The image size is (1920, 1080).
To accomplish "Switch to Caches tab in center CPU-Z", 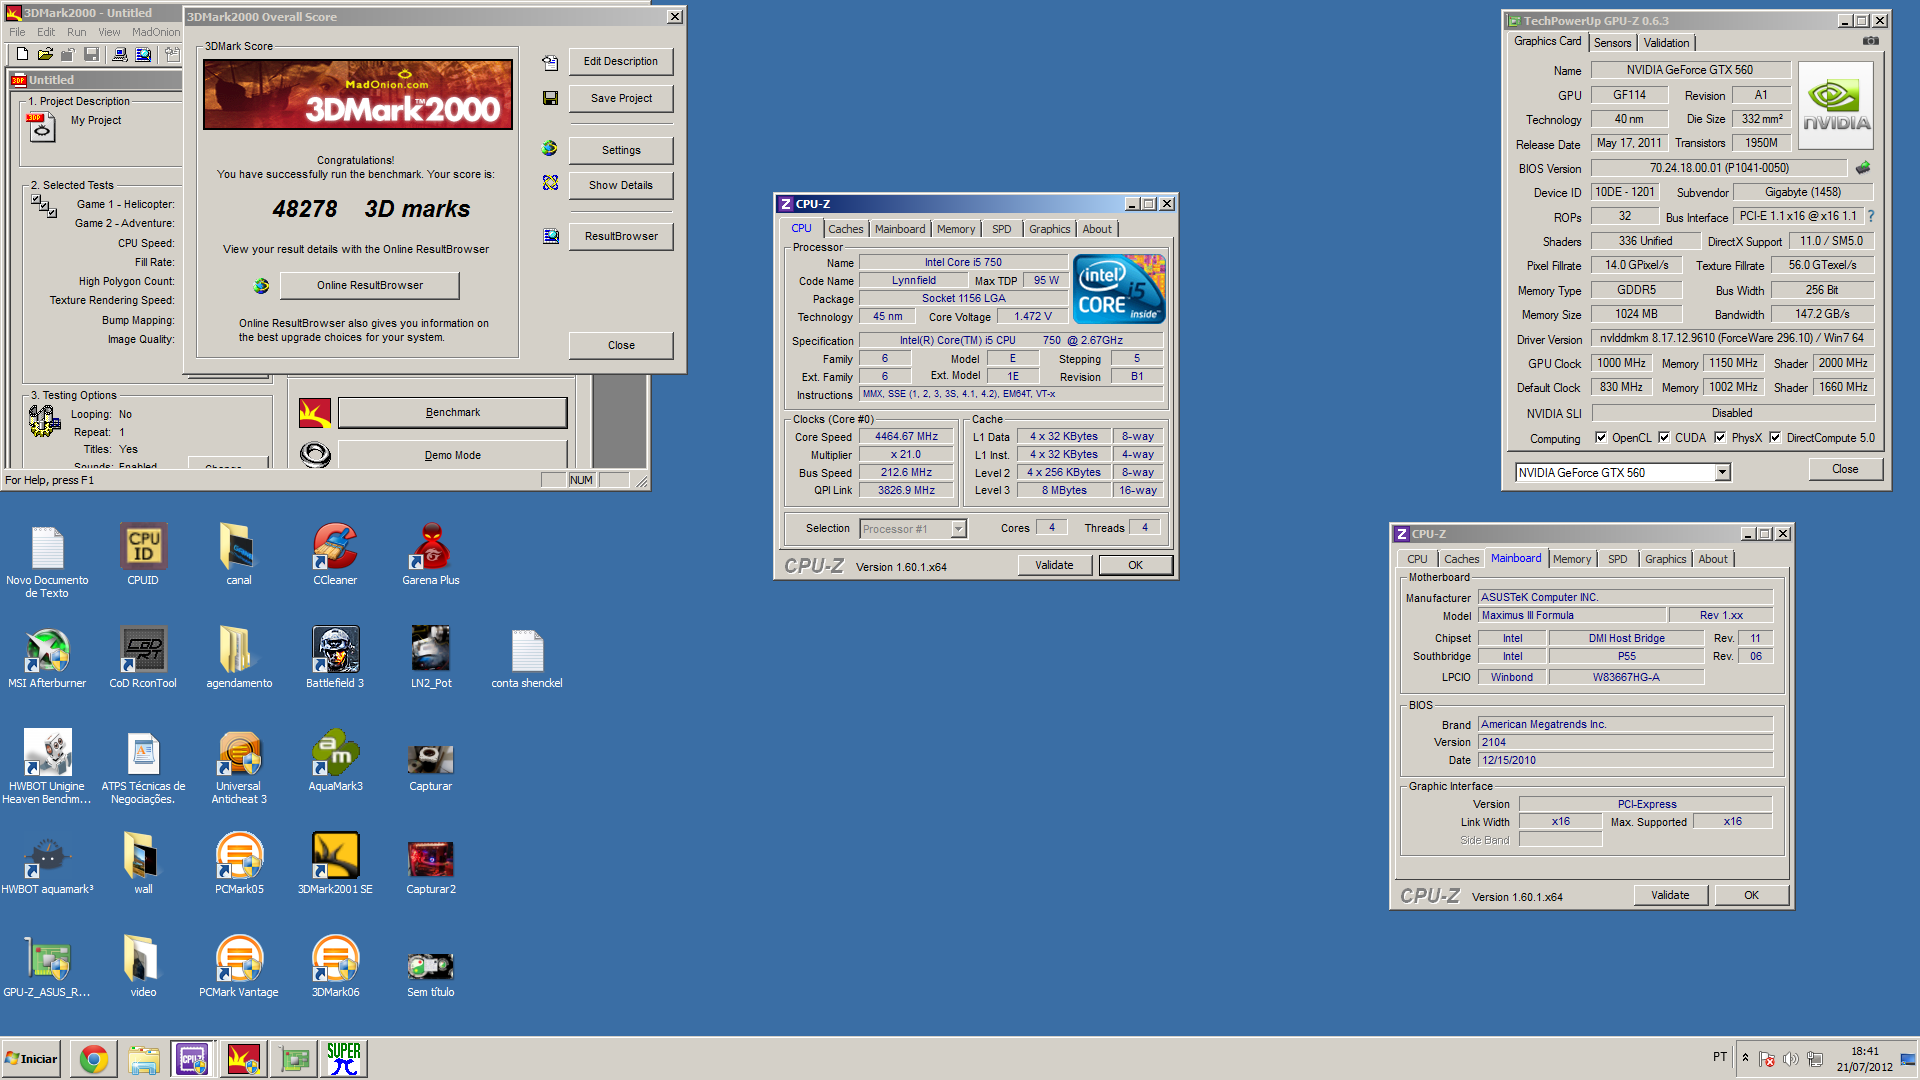I will [x=845, y=229].
